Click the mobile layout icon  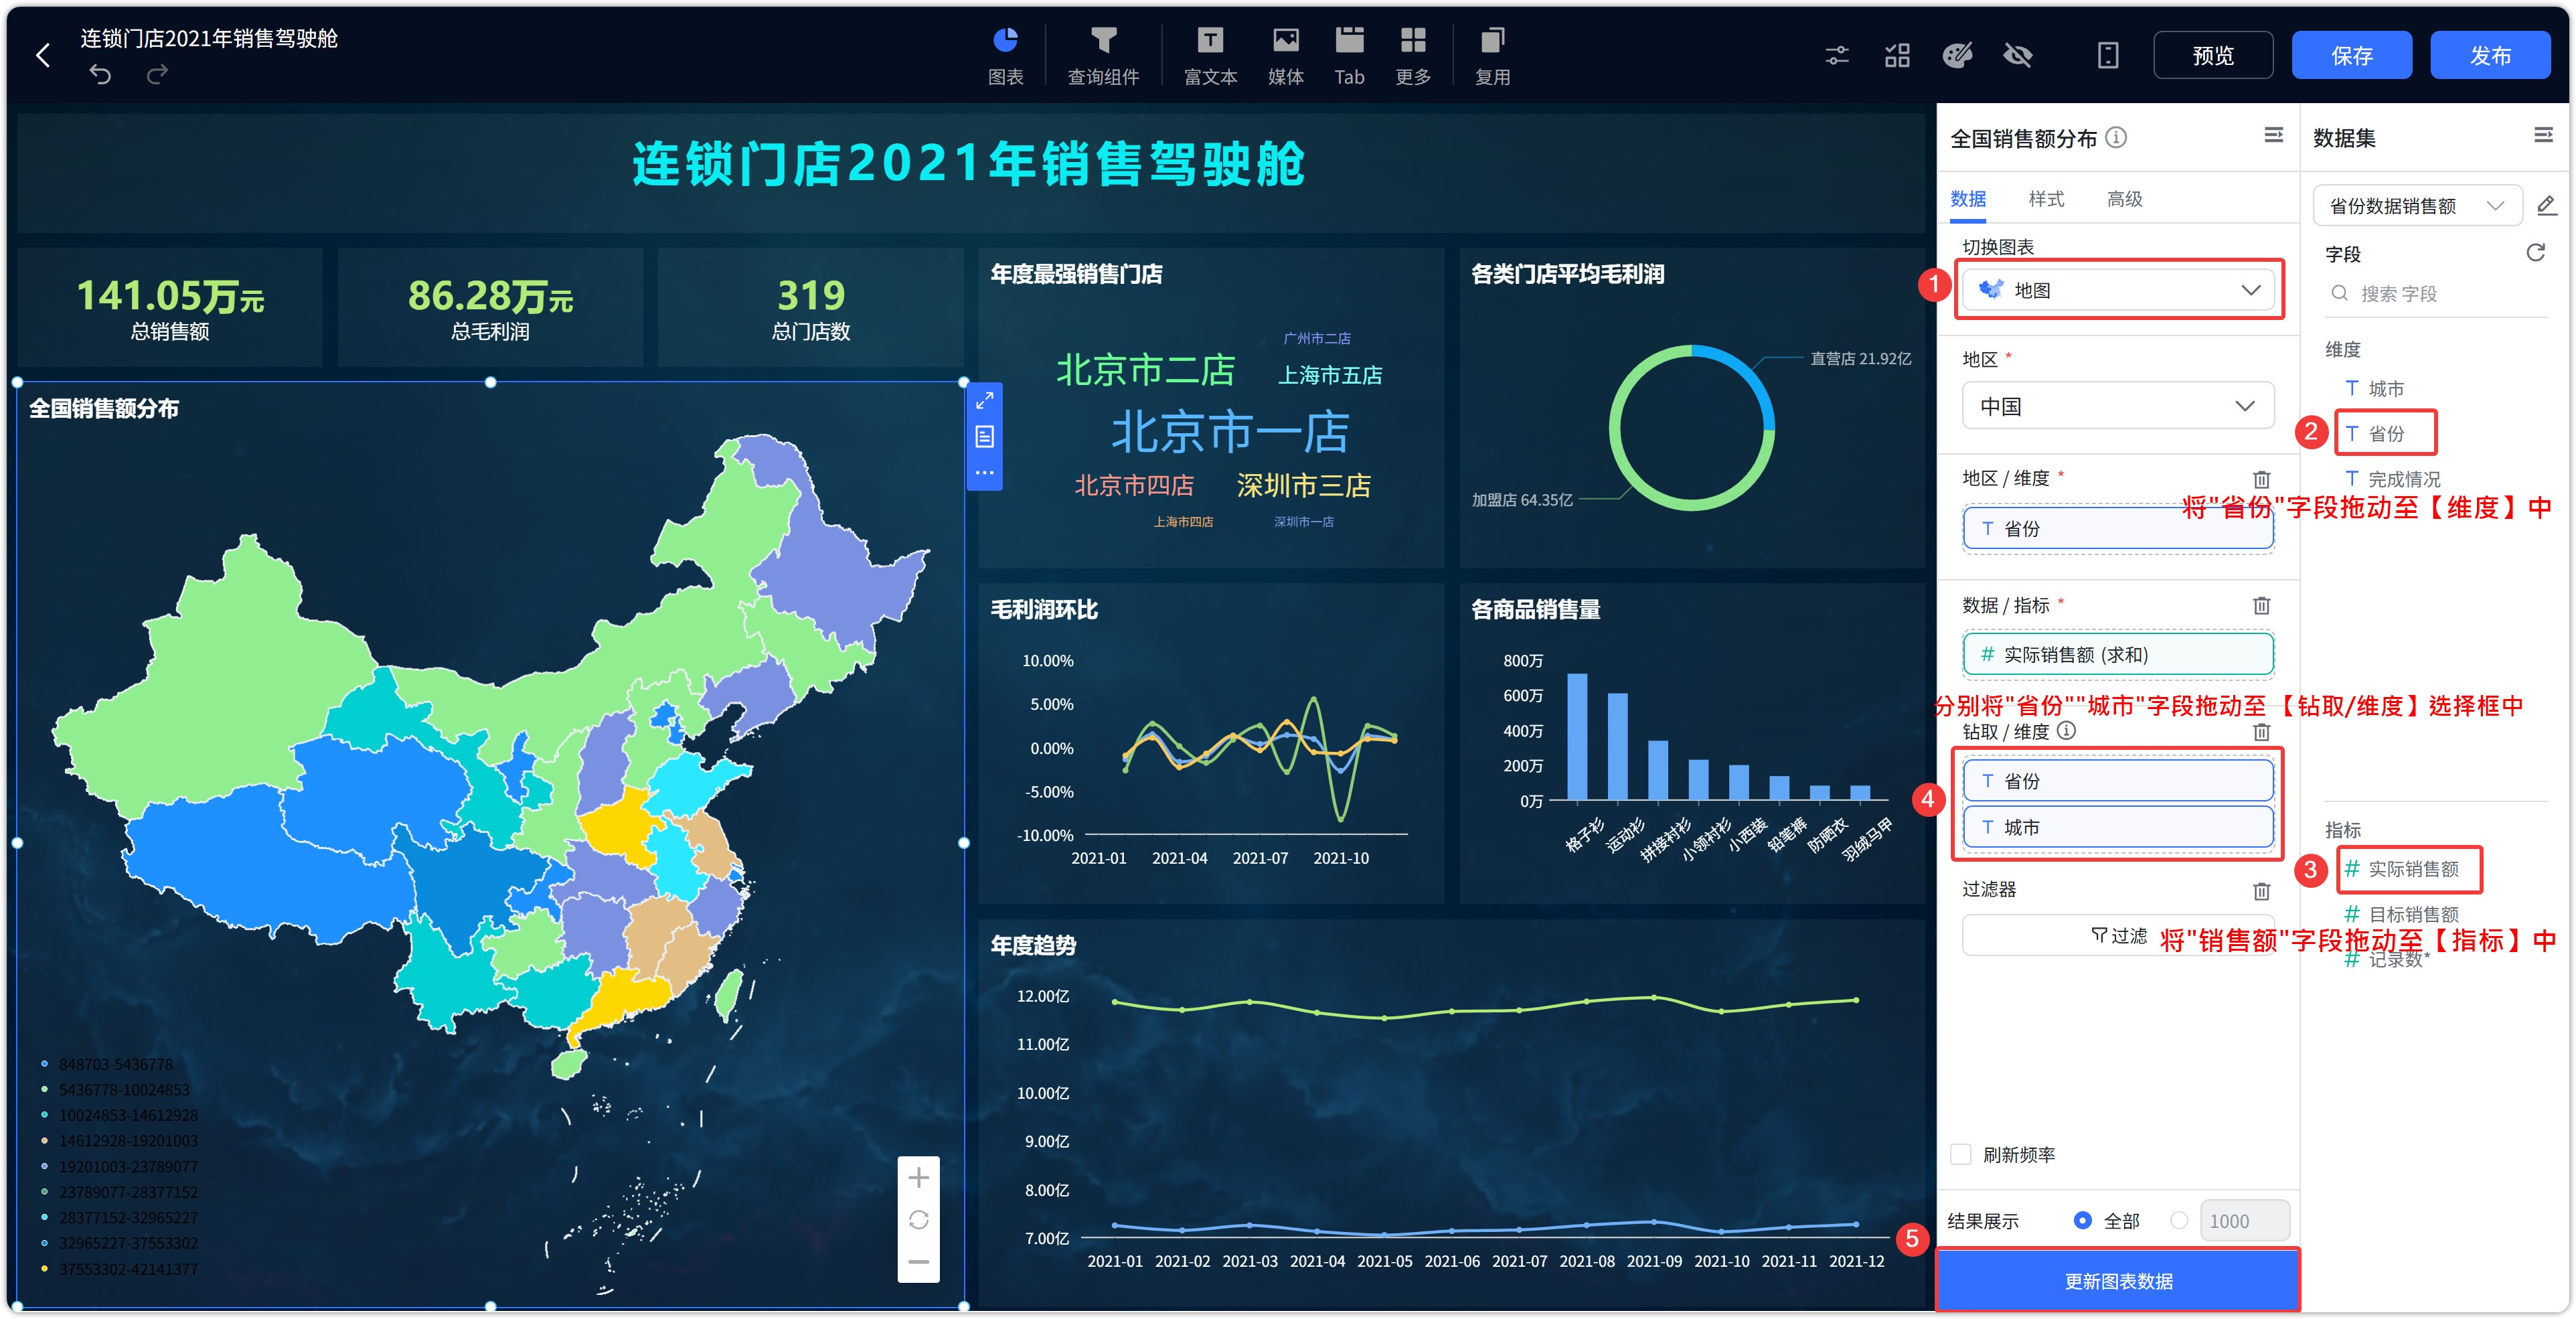[2108, 55]
